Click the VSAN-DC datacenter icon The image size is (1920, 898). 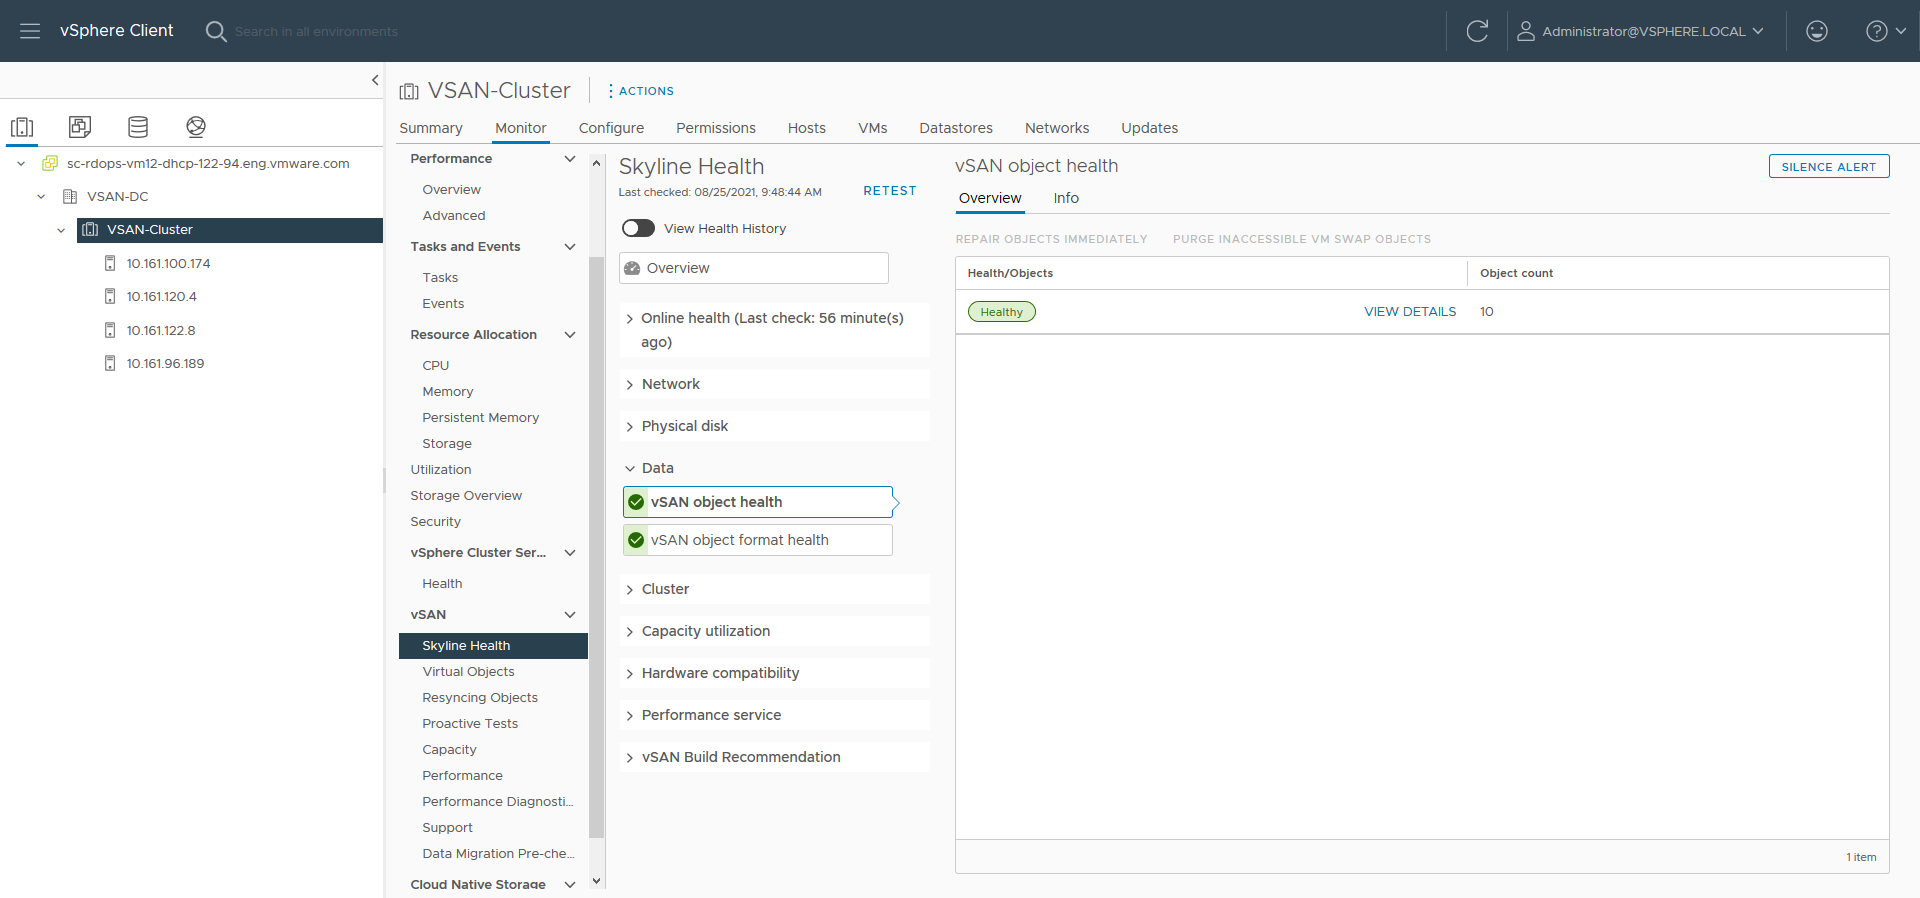pos(70,196)
